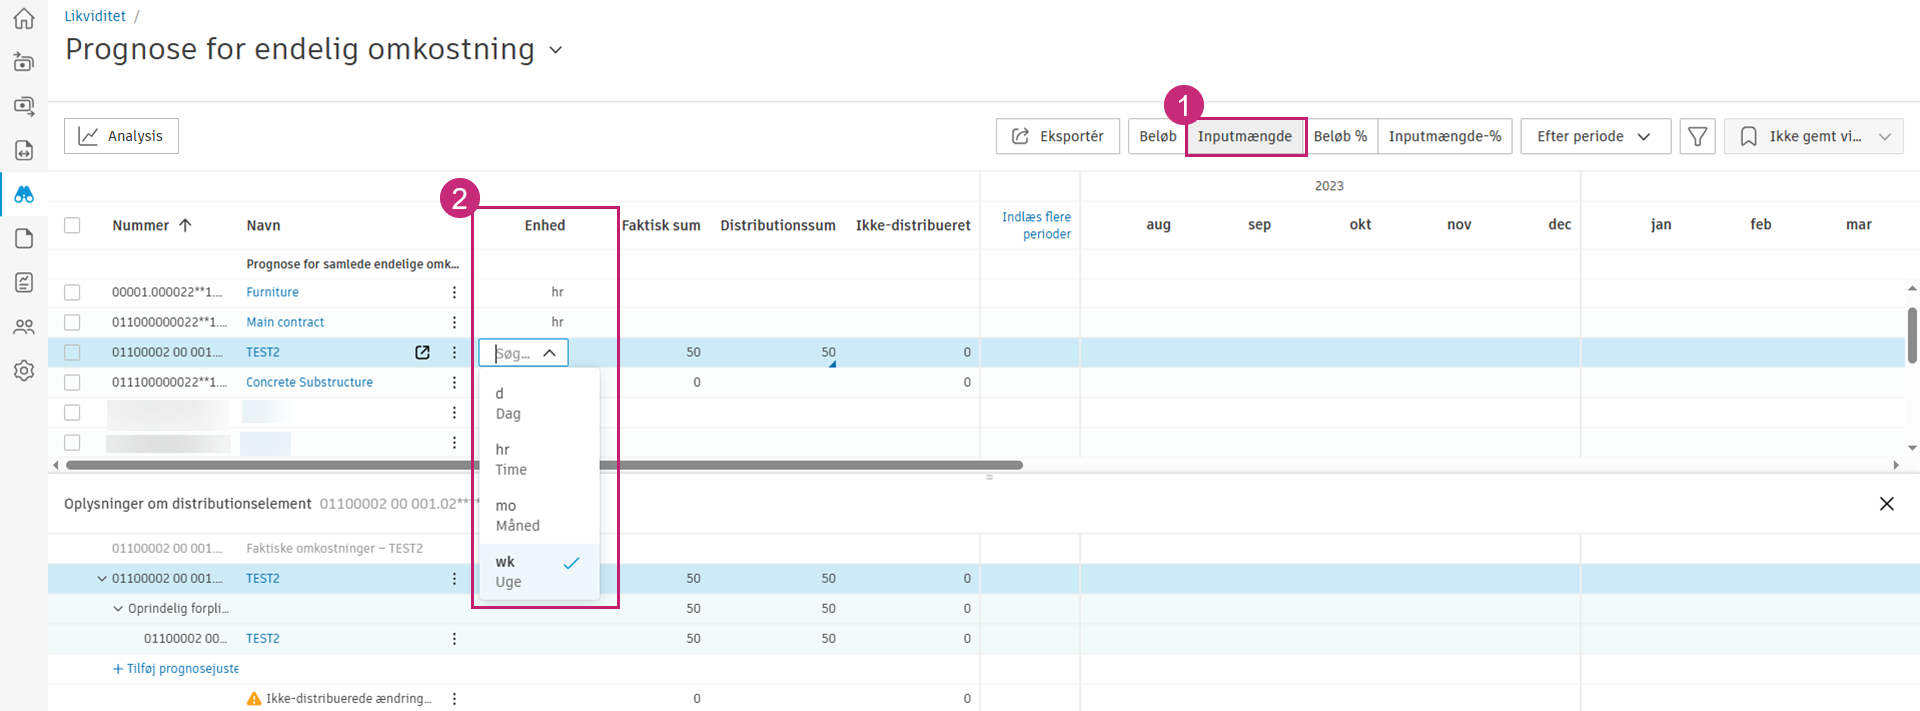
Task: Open more options for Main contract row
Action: pos(454,322)
